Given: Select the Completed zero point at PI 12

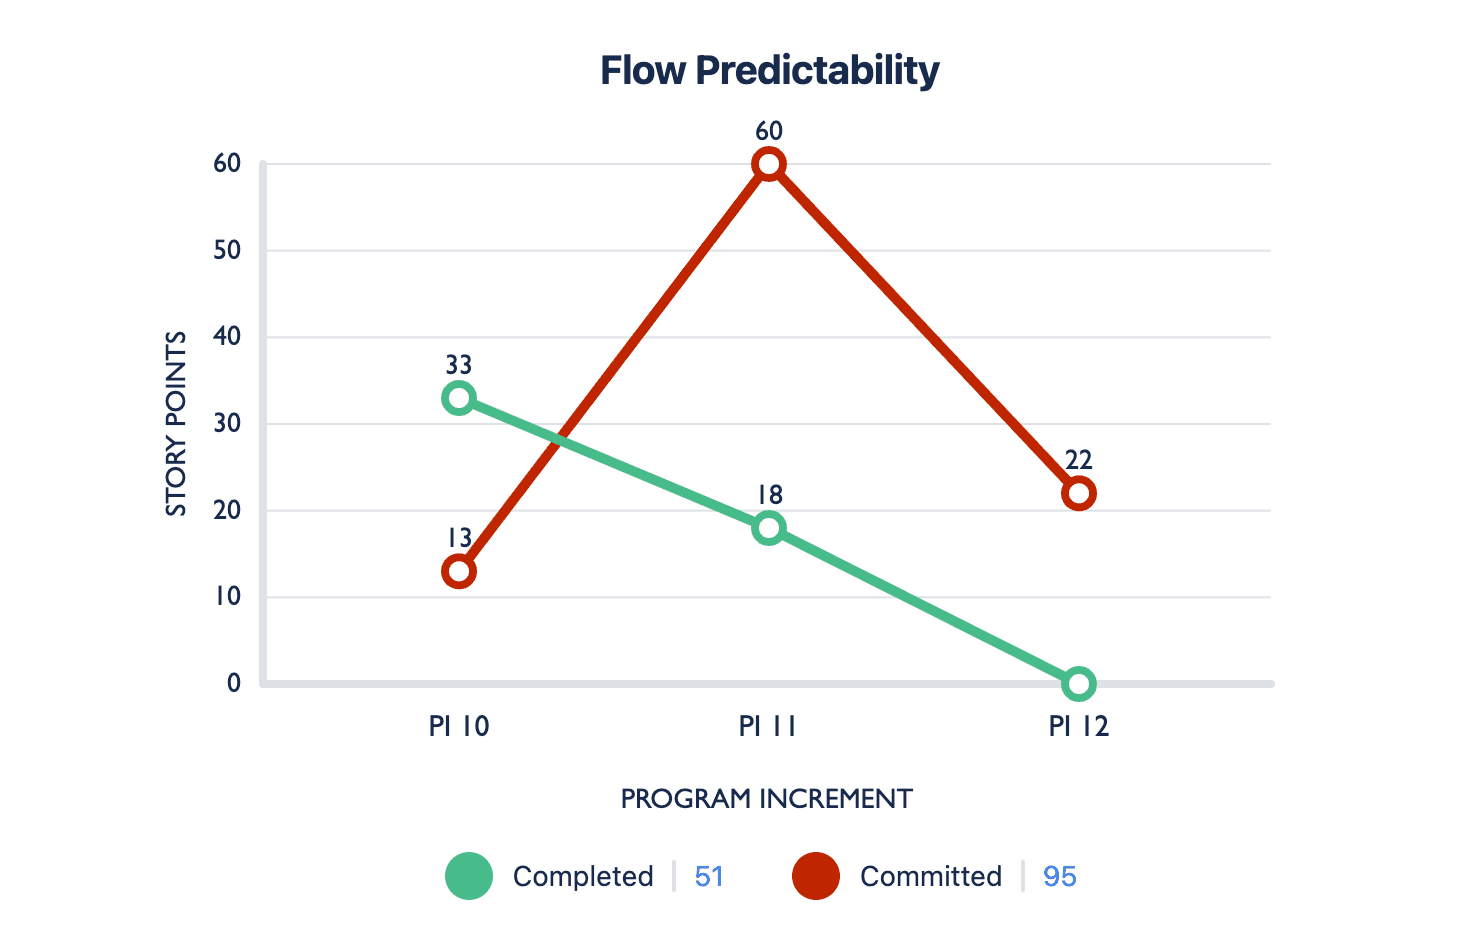Looking at the screenshot, I should click(x=1079, y=684).
